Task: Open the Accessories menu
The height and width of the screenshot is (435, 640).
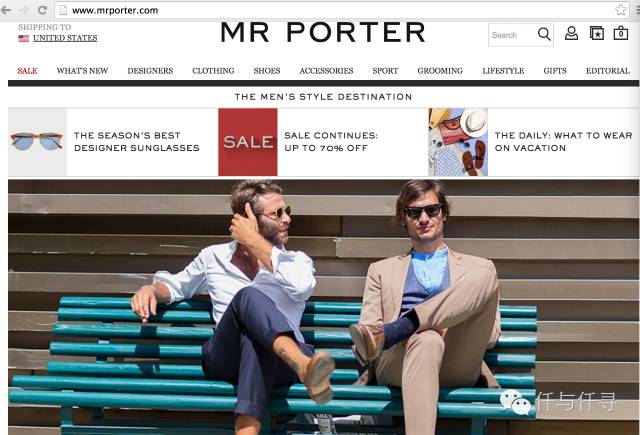Action: coord(326,71)
